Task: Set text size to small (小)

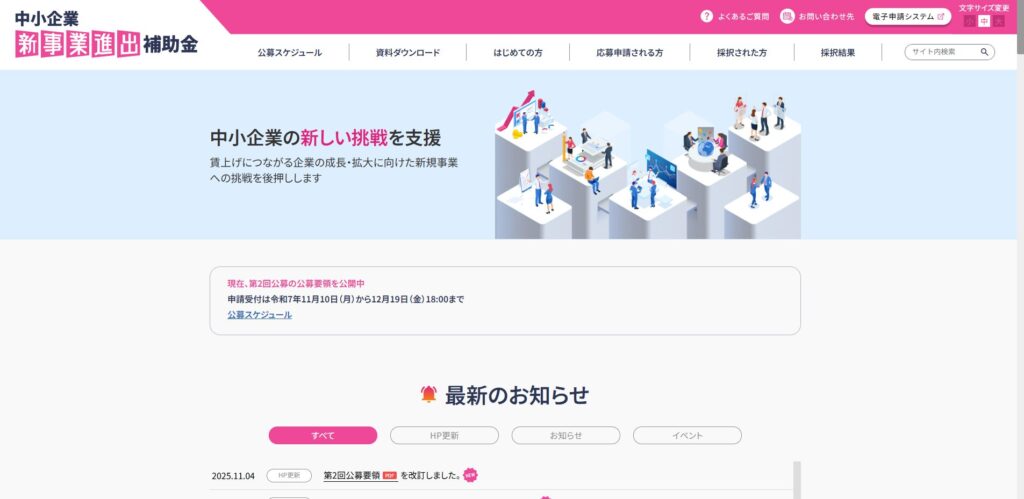Action: click(969, 22)
